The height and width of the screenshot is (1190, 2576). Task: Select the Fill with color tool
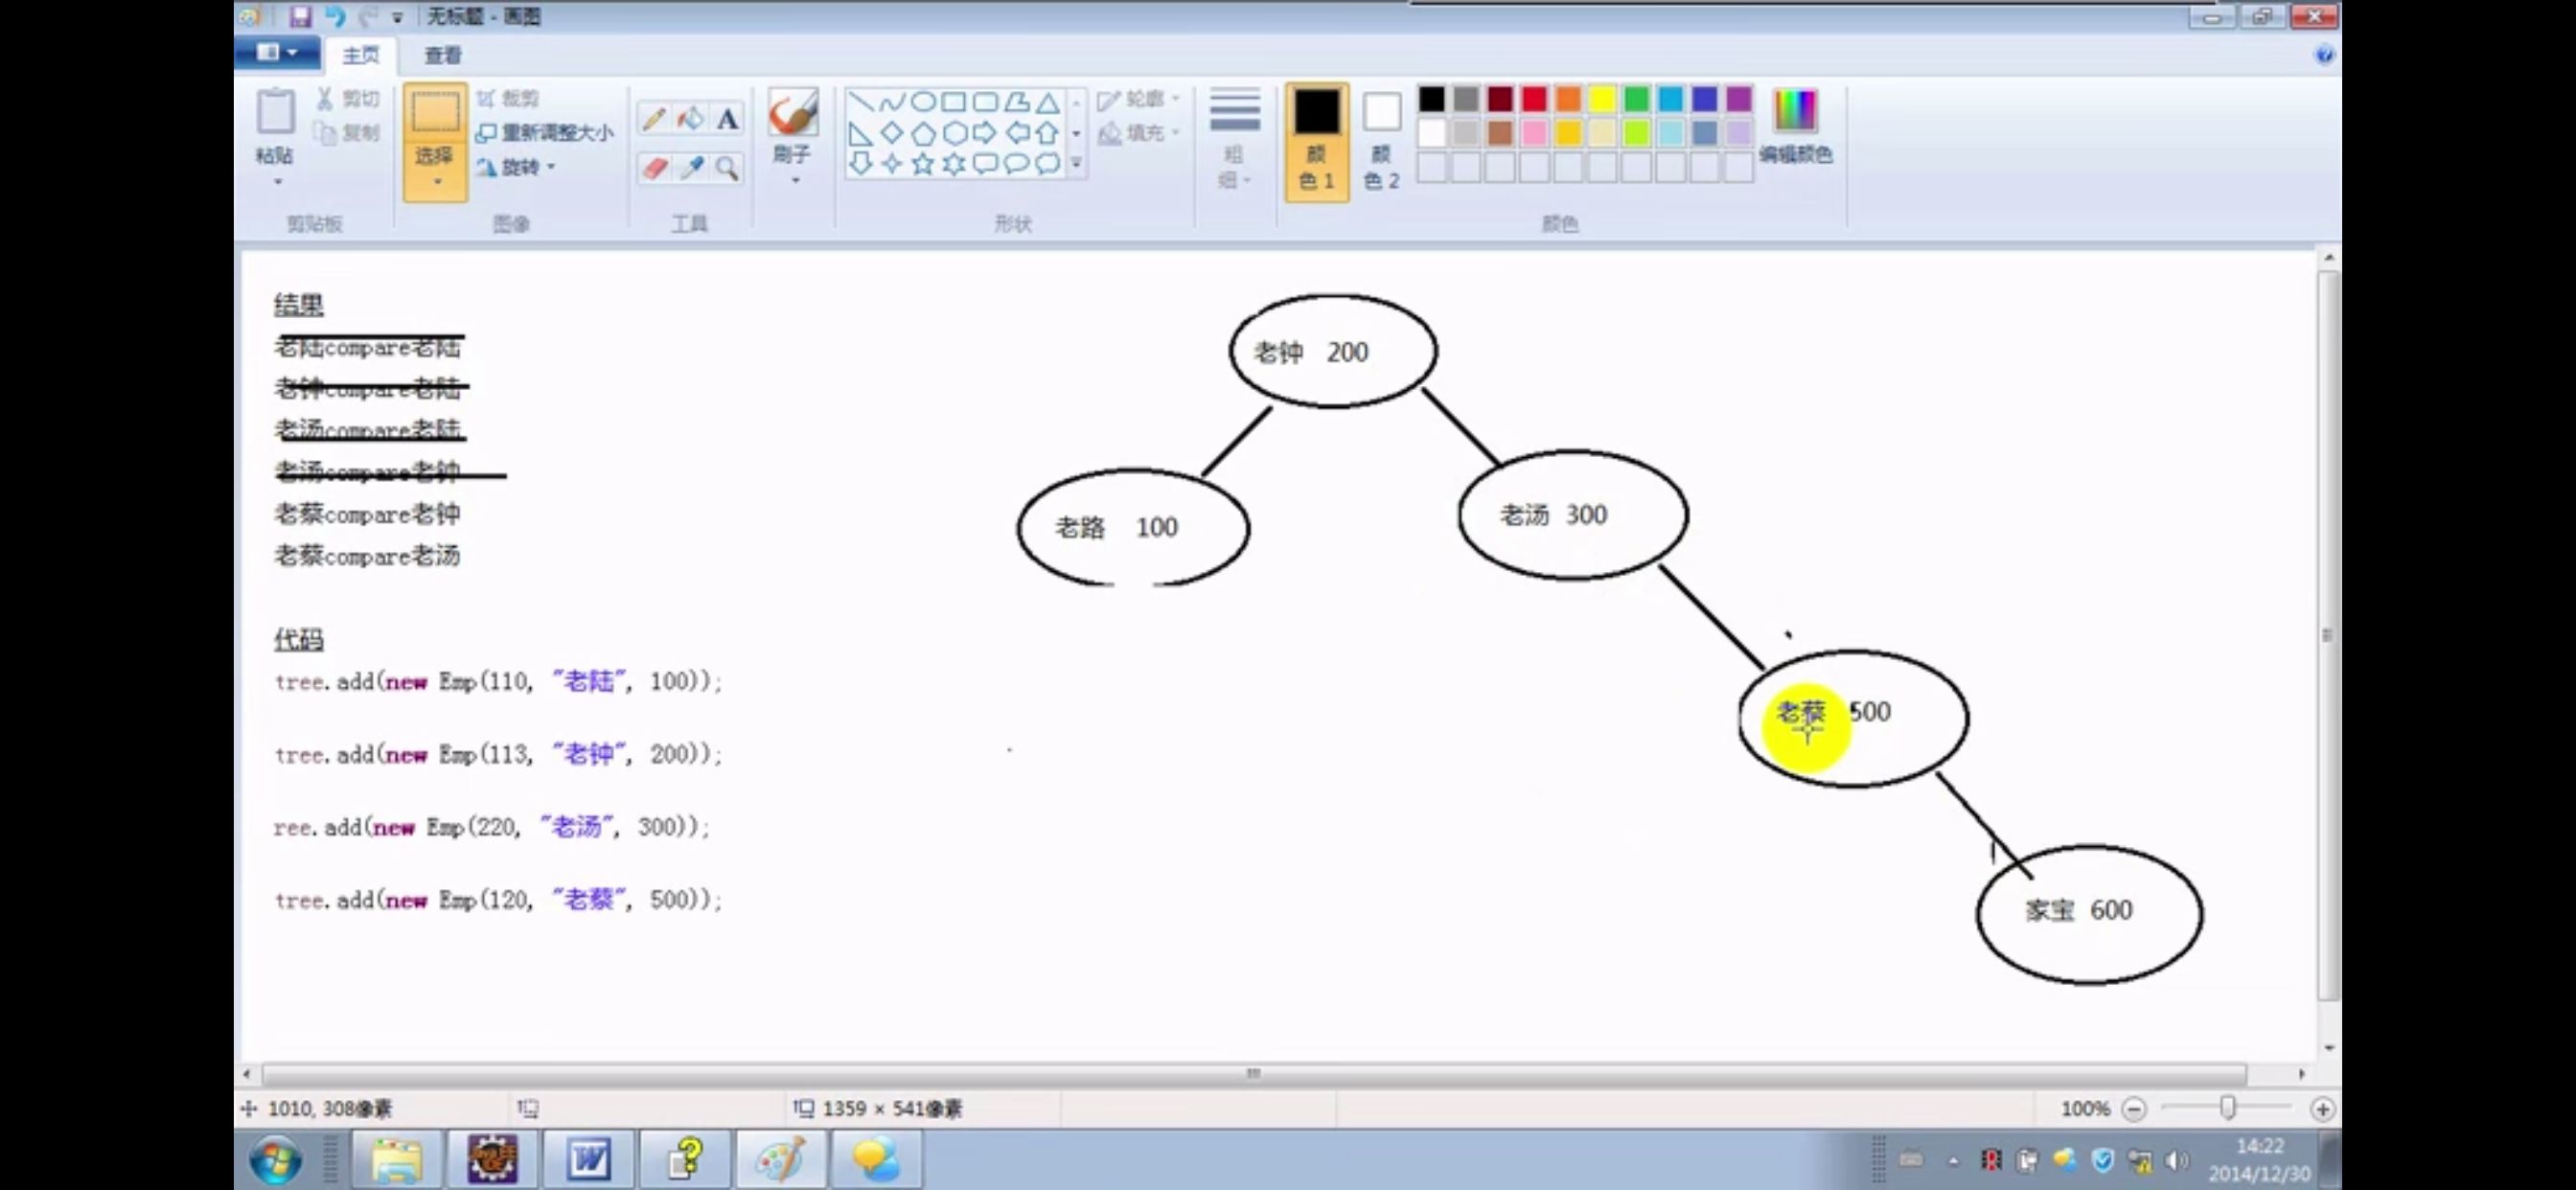pyautogui.click(x=690, y=117)
